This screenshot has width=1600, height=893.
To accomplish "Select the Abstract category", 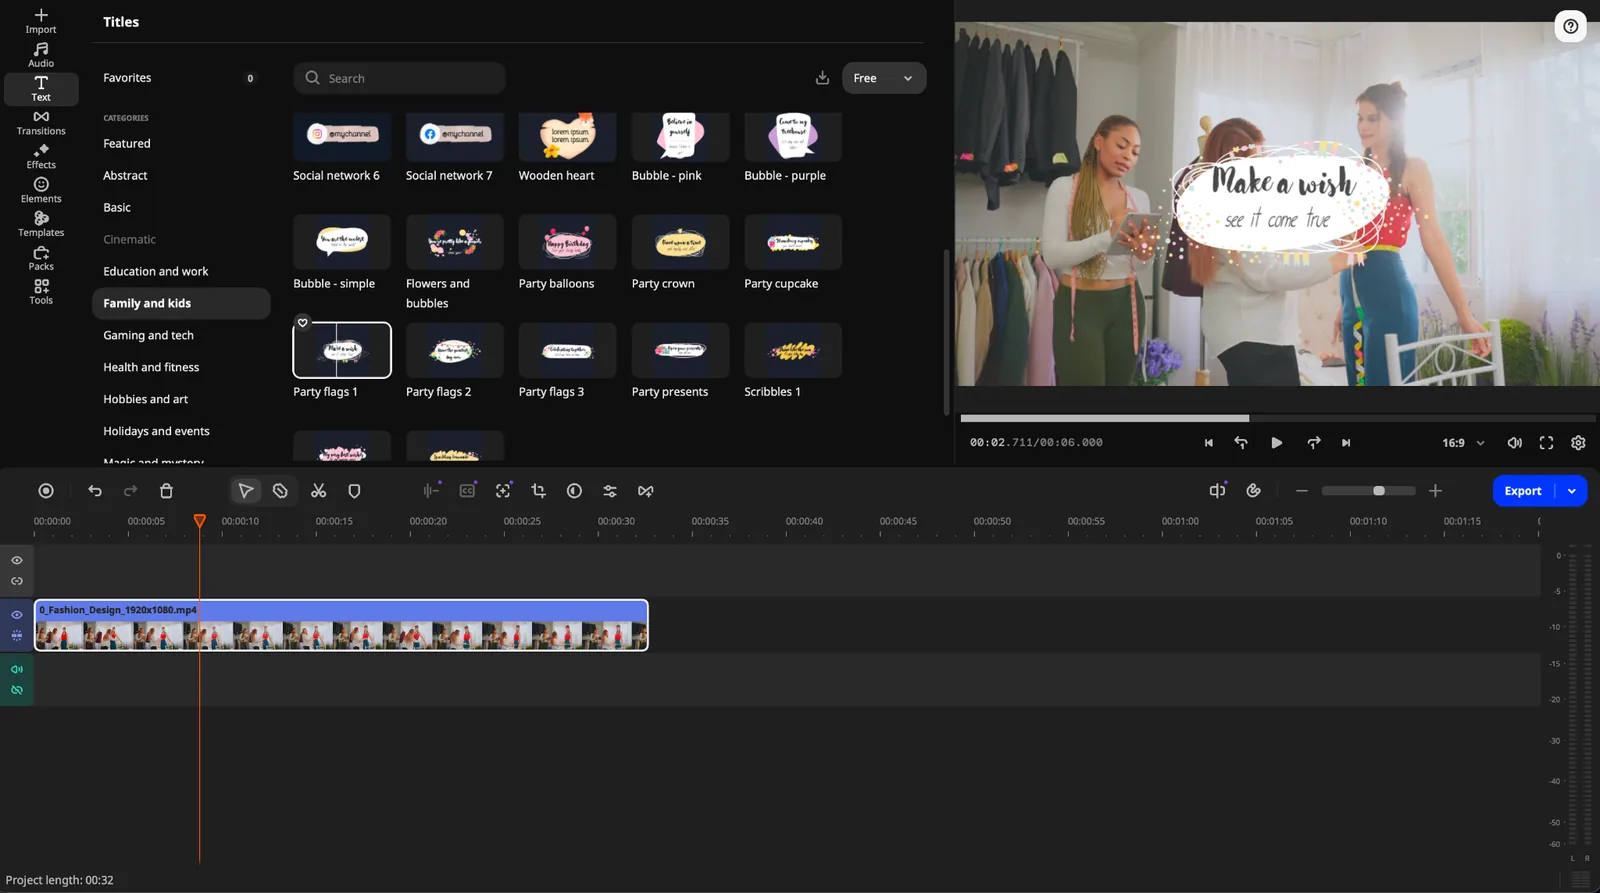I will coord(125,175).
